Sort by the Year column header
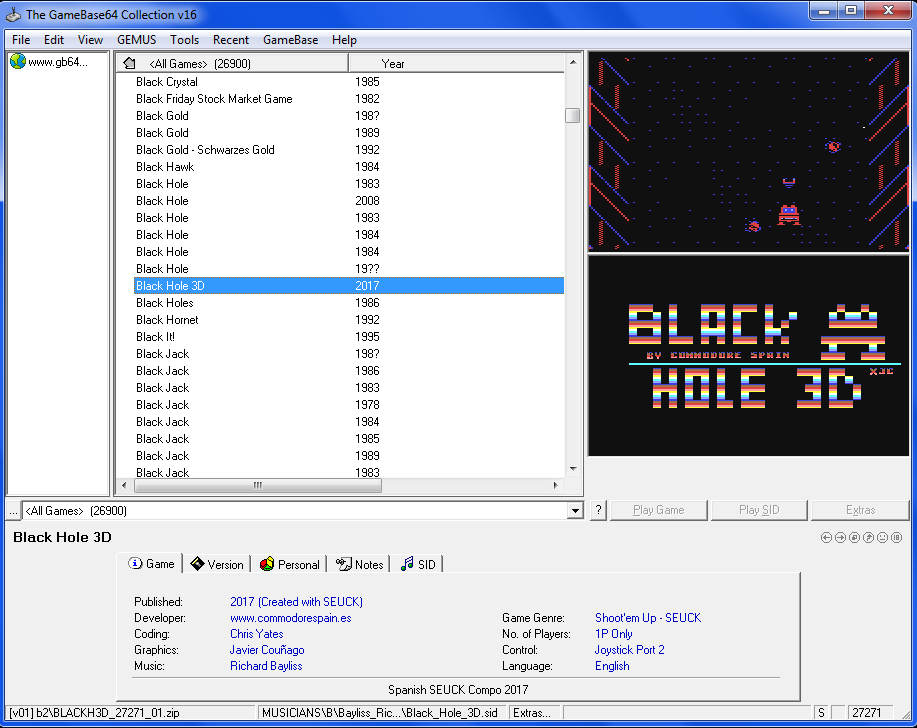Image resolution: width=917 pixels, height=728 pixels. click(456, 63)
